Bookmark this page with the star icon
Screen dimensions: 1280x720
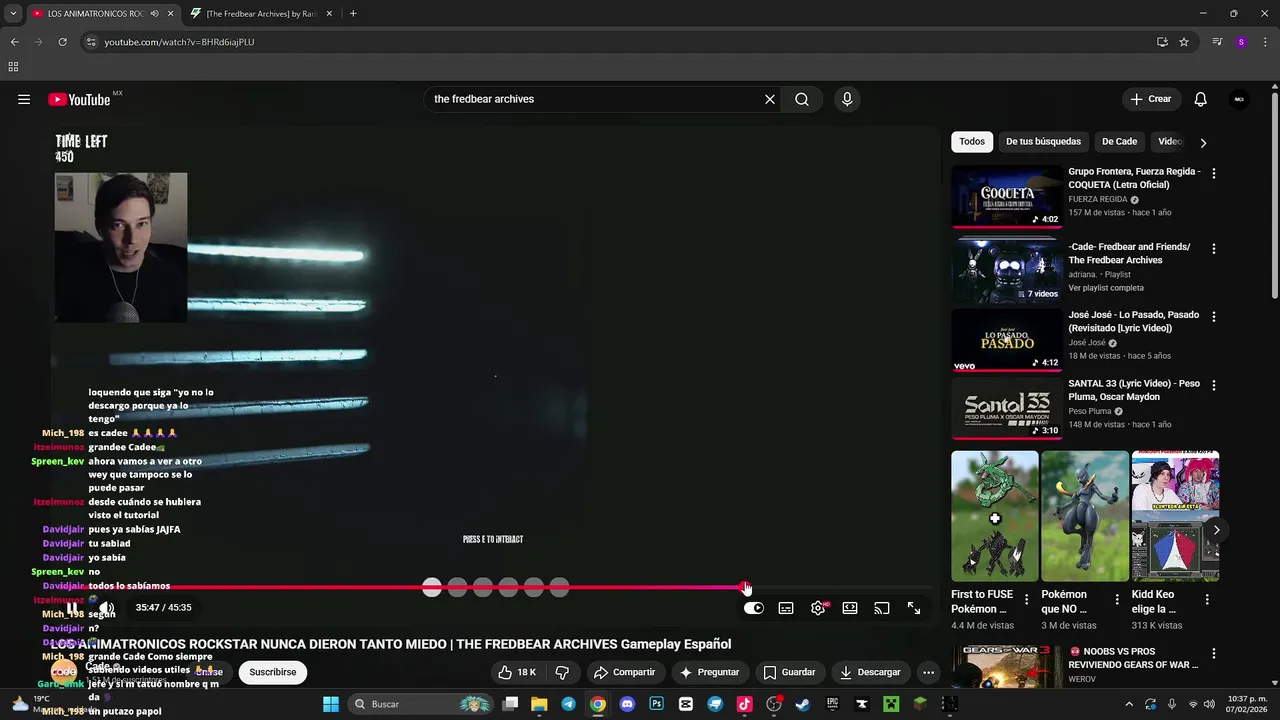1184,42
